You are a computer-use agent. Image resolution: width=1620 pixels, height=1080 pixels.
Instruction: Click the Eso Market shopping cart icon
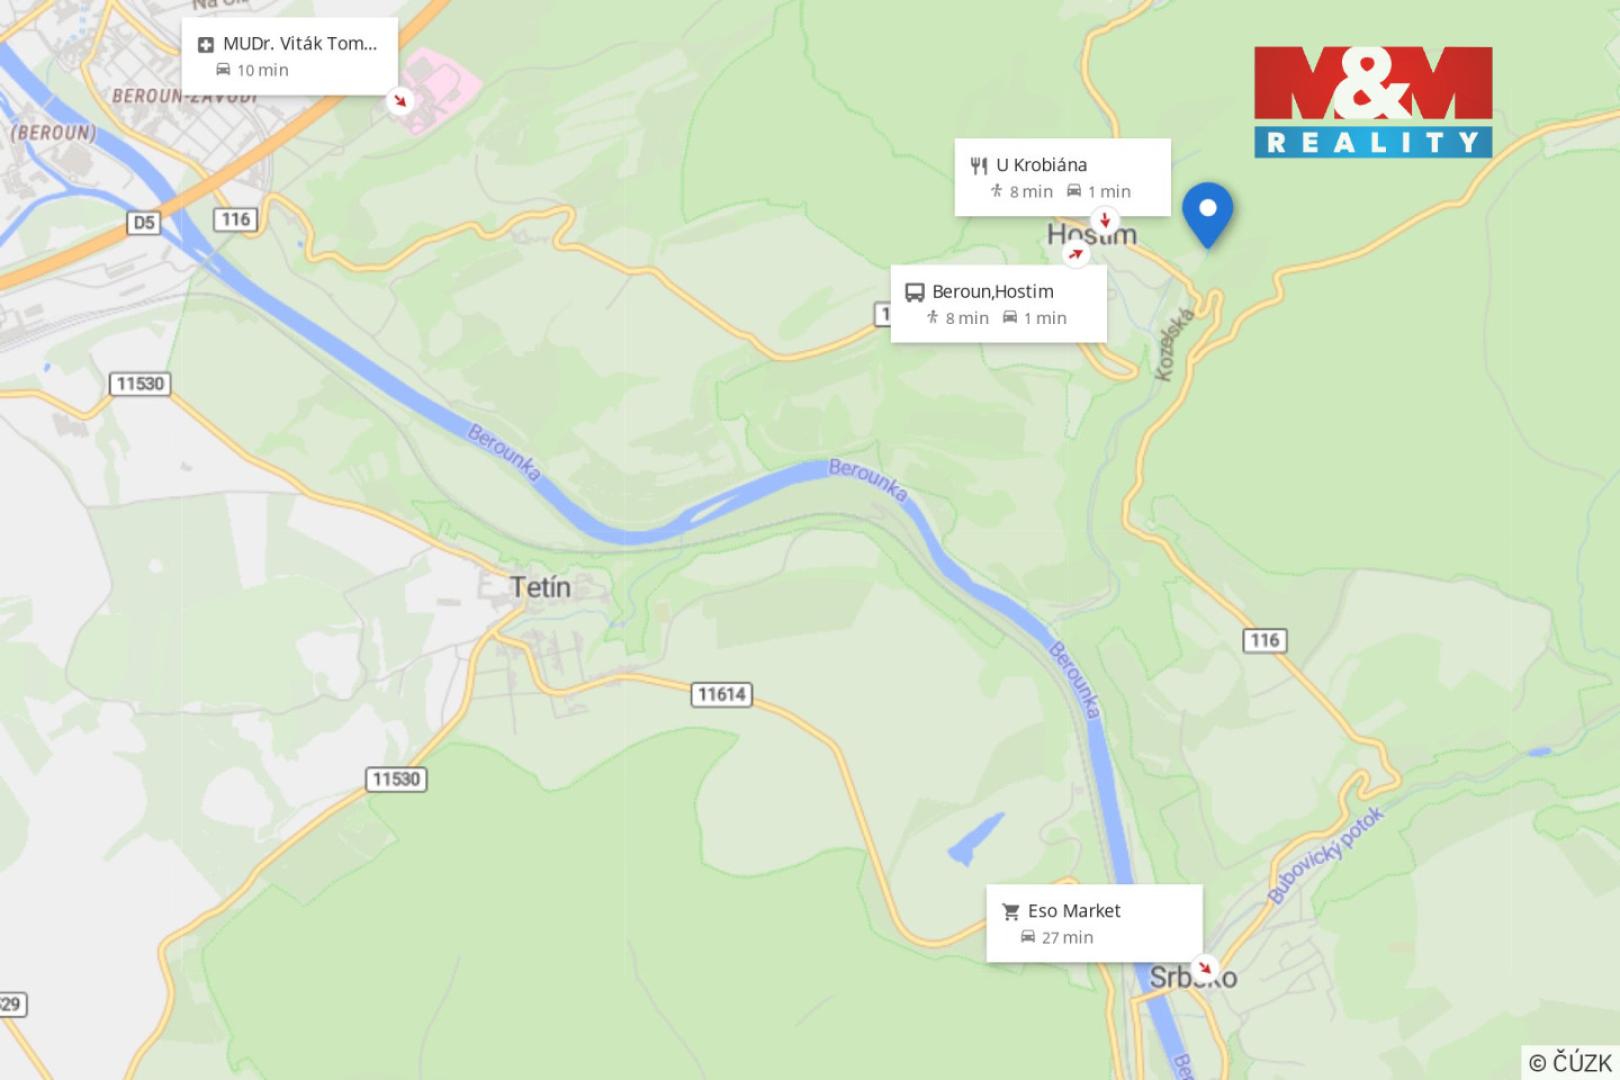(x=1010, y=912)
